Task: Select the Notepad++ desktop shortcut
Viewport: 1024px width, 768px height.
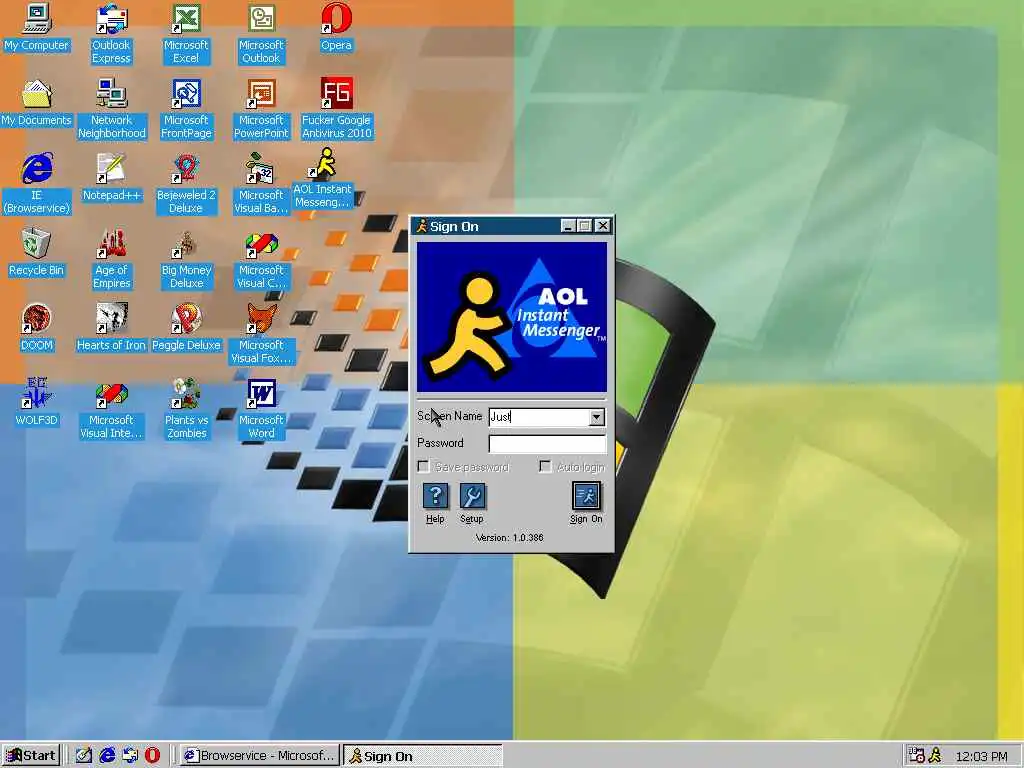Action: click(111, 177)
